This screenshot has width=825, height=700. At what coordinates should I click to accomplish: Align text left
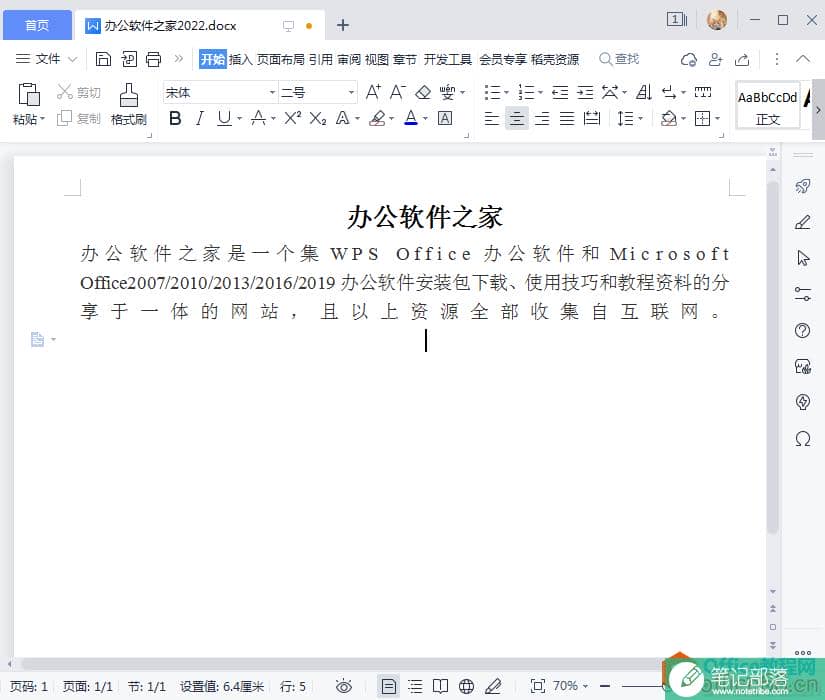click(x=491, y=118)
